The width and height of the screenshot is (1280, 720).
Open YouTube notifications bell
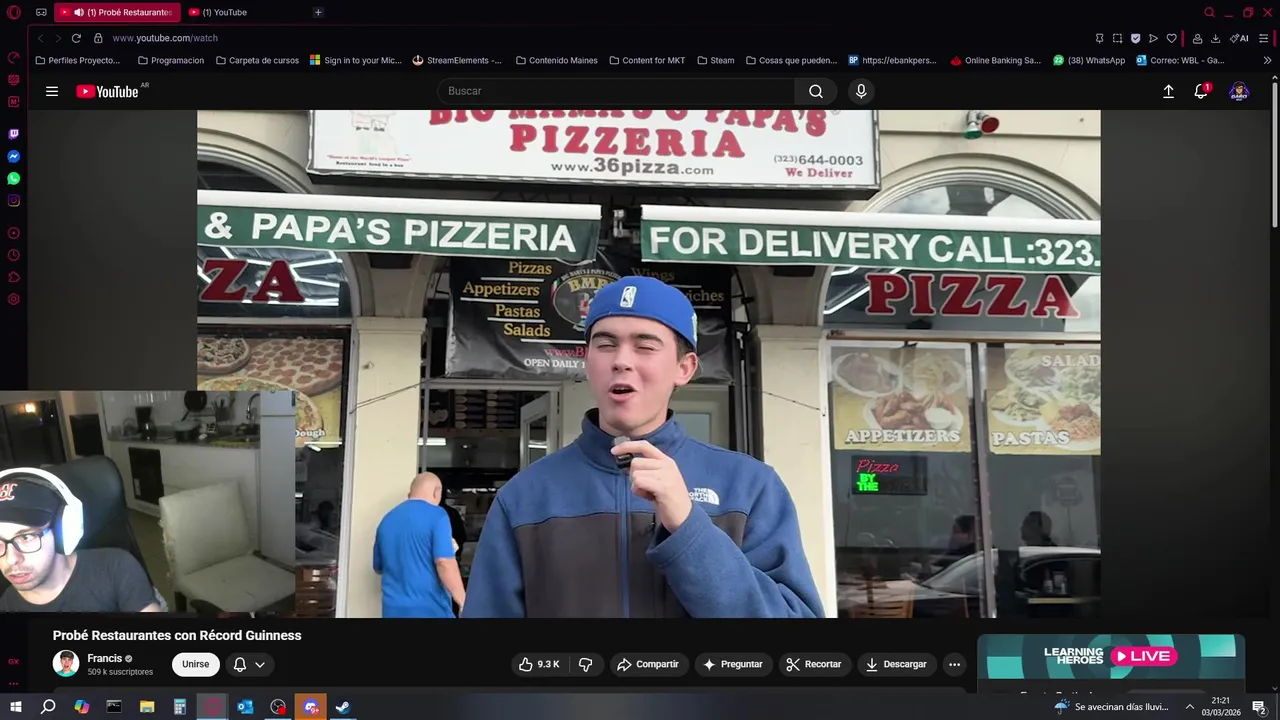[1201, 91]
